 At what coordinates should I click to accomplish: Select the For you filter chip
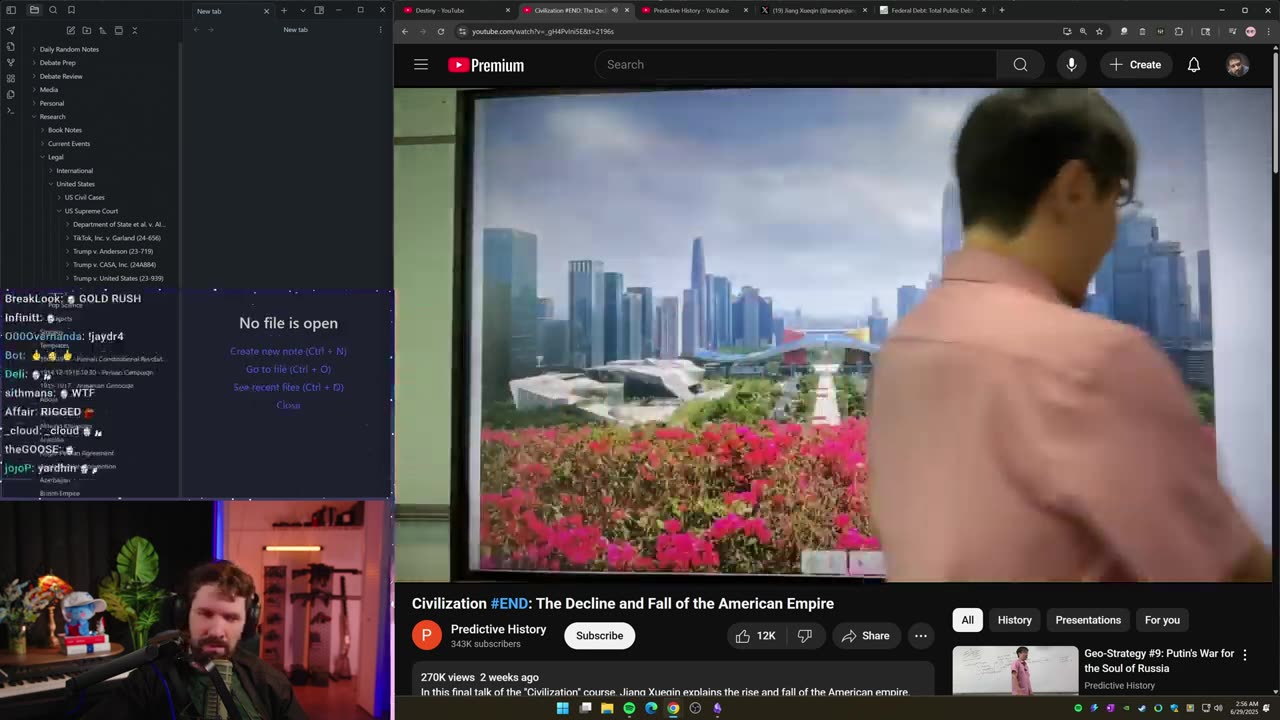pos(1162,620)
